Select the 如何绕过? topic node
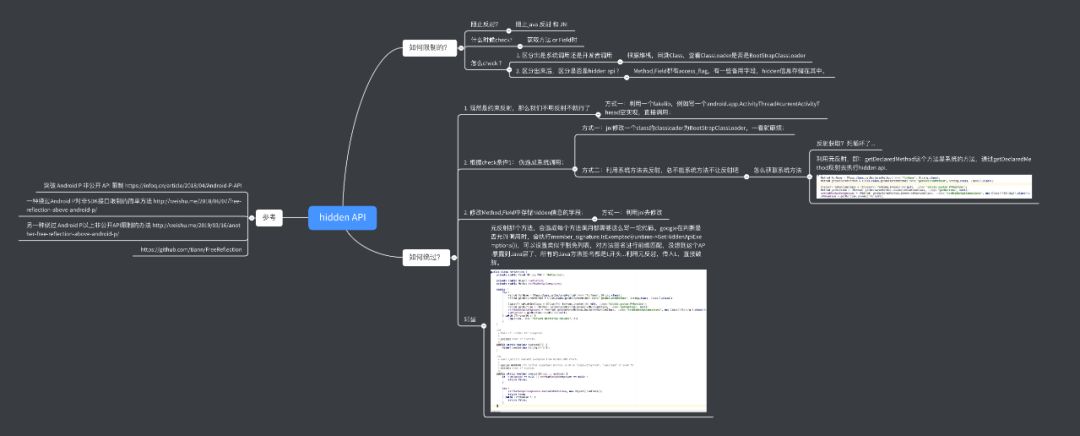The height and width of the screenshot is (436, 1080). tap(427, 258)
